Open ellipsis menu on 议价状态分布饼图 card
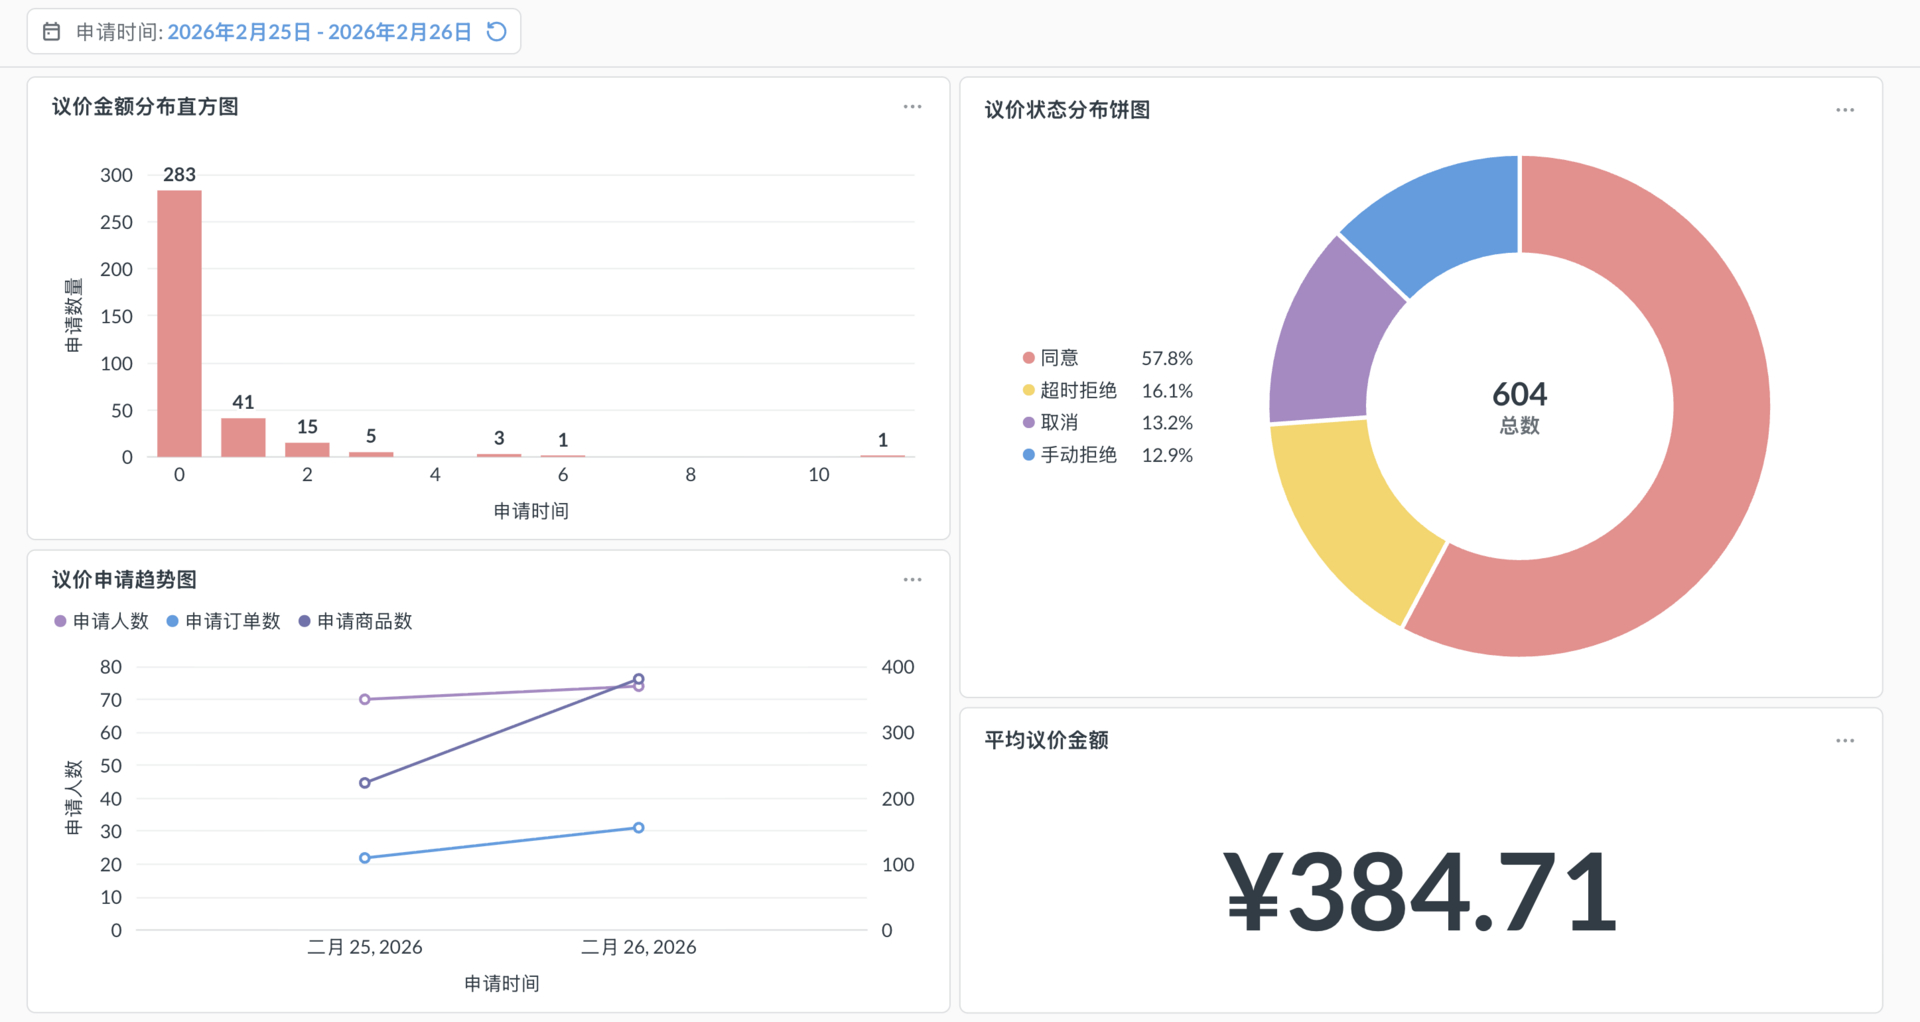This screenshot has width=1920, height=1022. point(1844,110)
